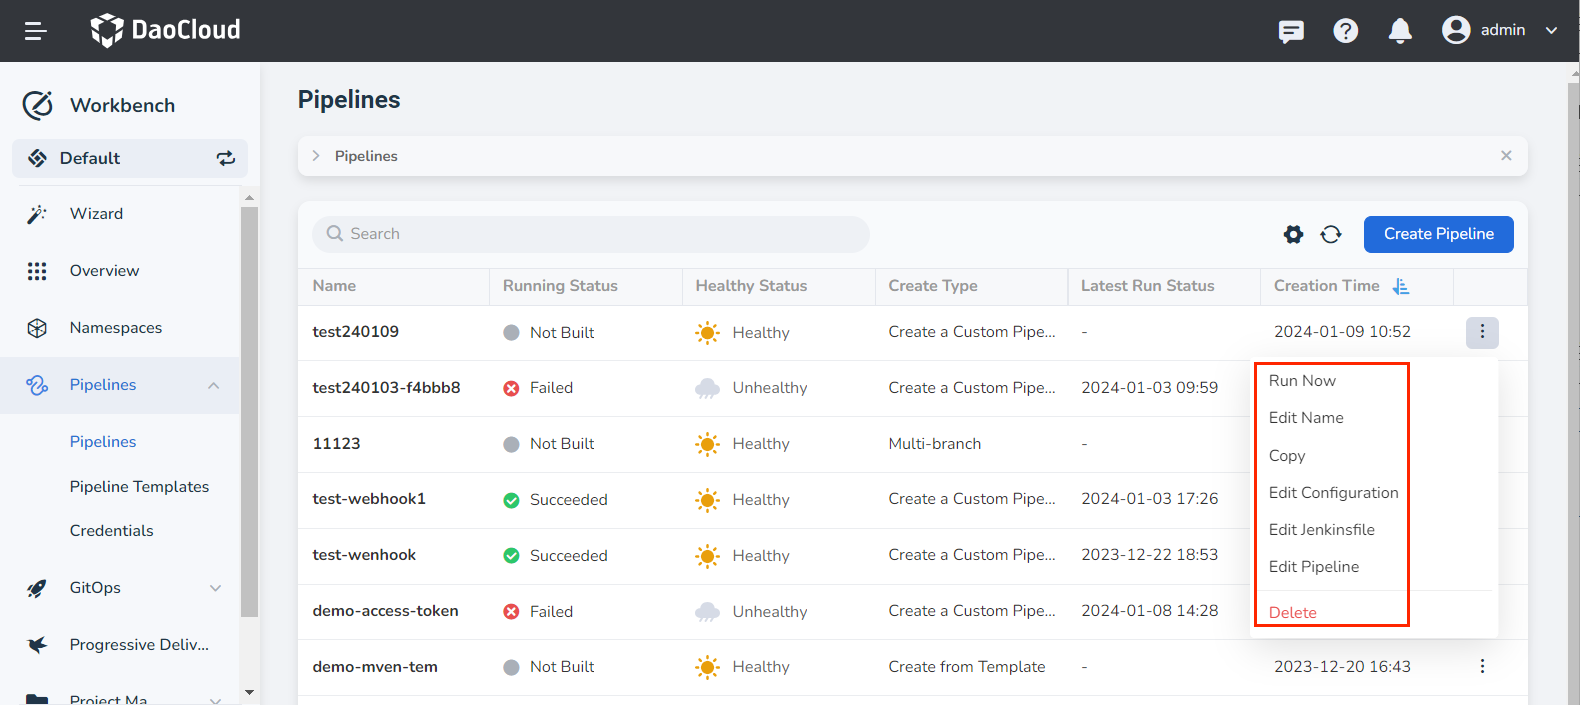1580x705 pixels.
Task: Select Run Now from context menu
Action: 1302,381
